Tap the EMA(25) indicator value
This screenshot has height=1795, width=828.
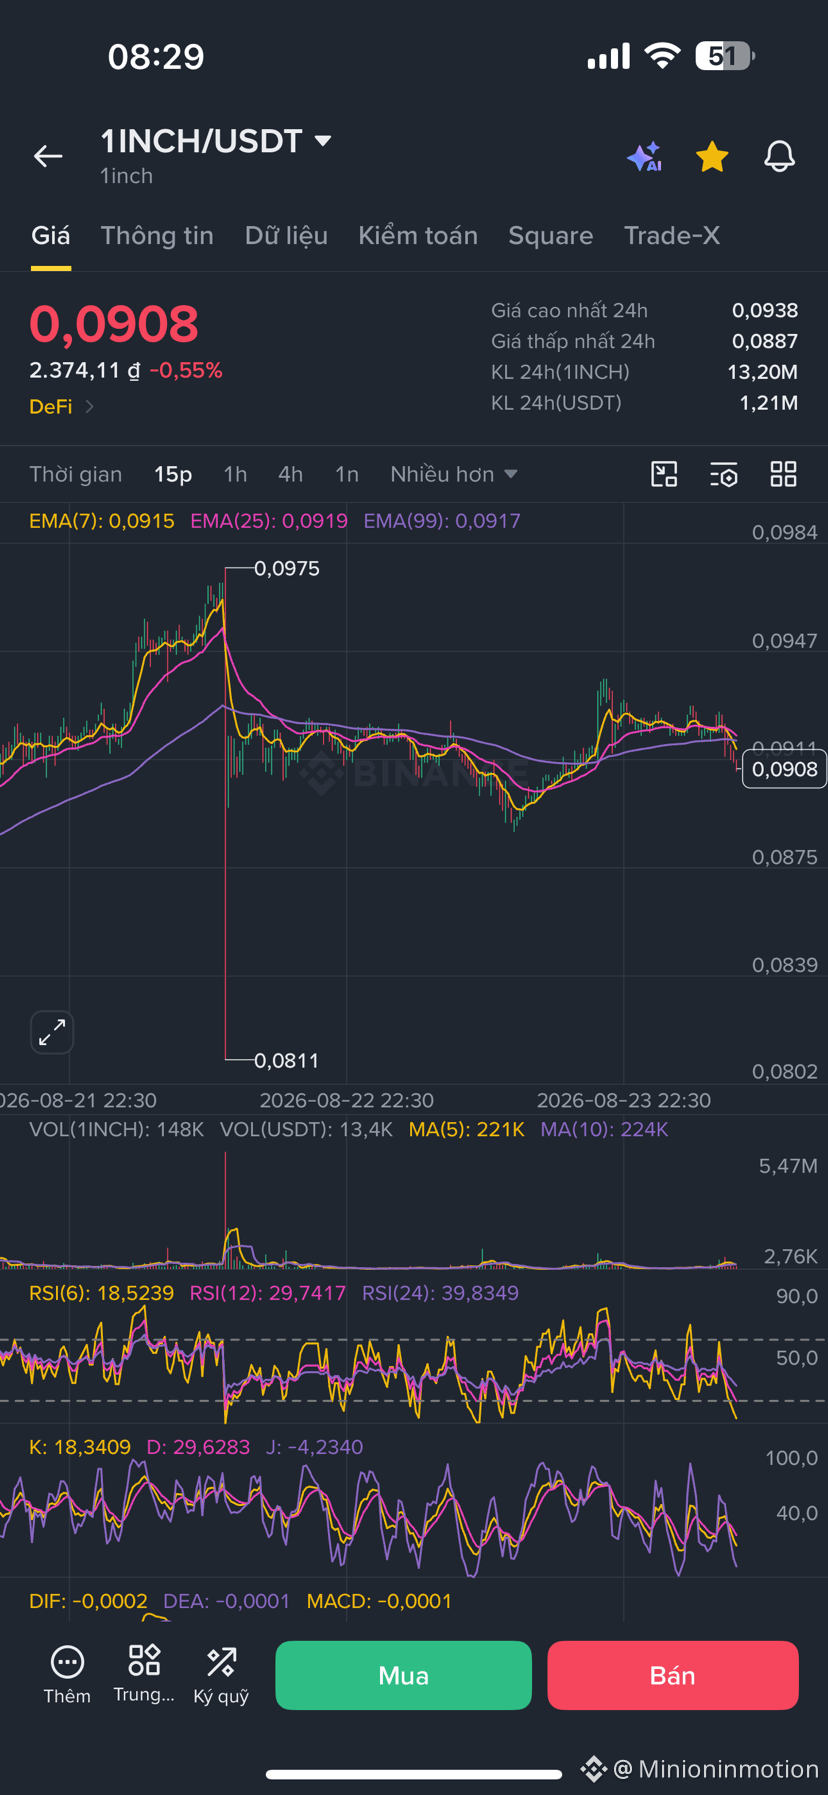[269, 521]
